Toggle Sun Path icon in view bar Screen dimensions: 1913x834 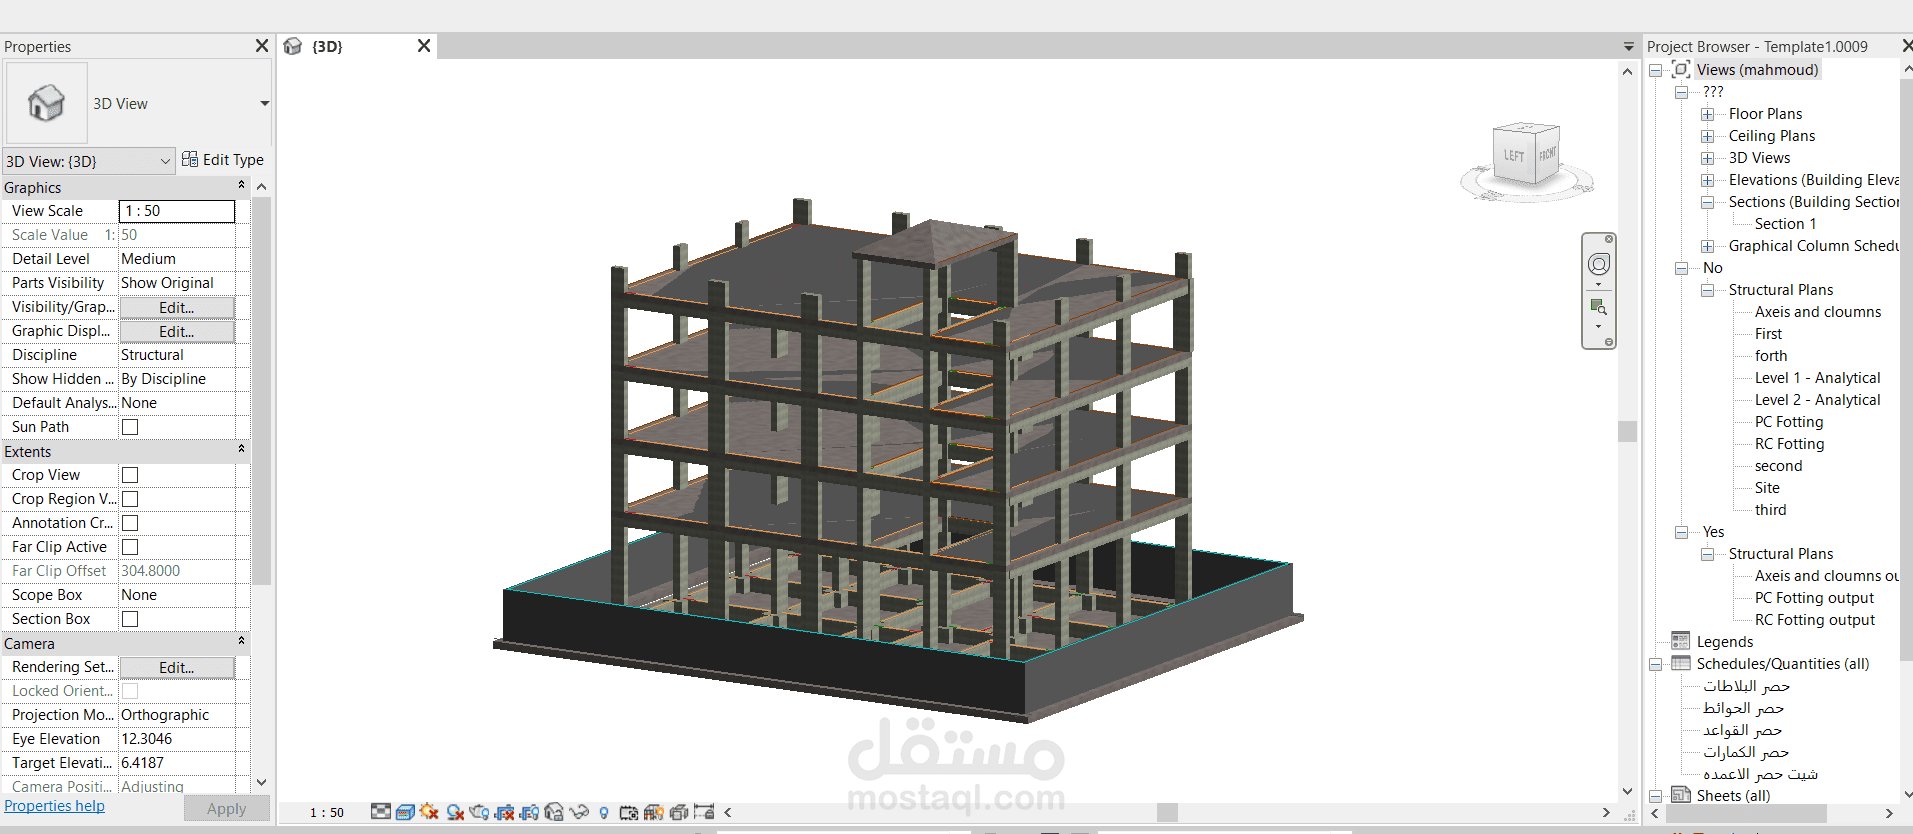[x=430, y=812]
